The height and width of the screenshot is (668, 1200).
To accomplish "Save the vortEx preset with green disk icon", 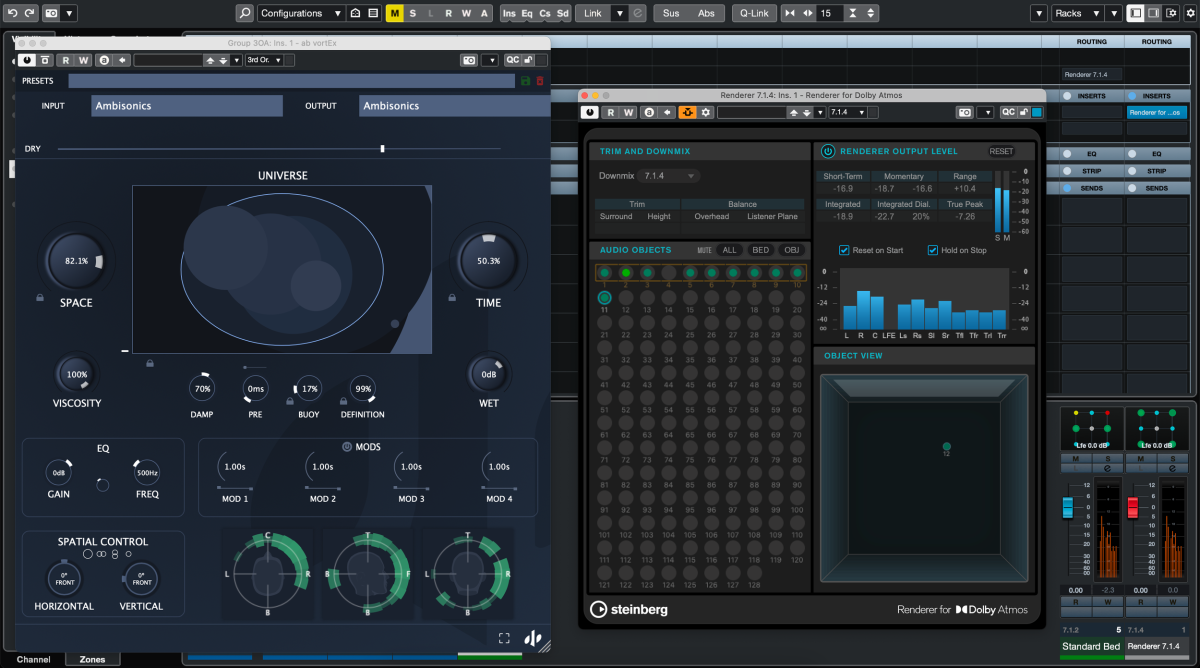I will point(526,80).
